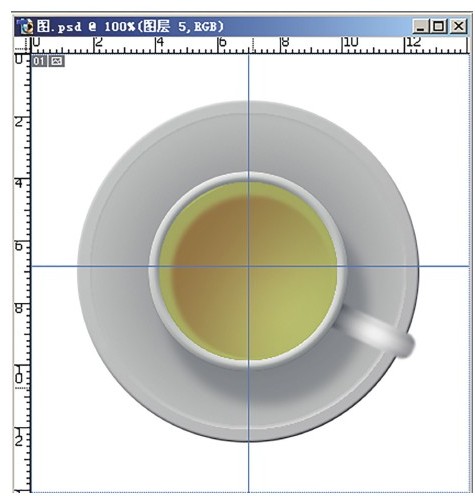Minimize the 图.psd document window
The width and height of the screenshot is (475, 496).
(421, 27)
